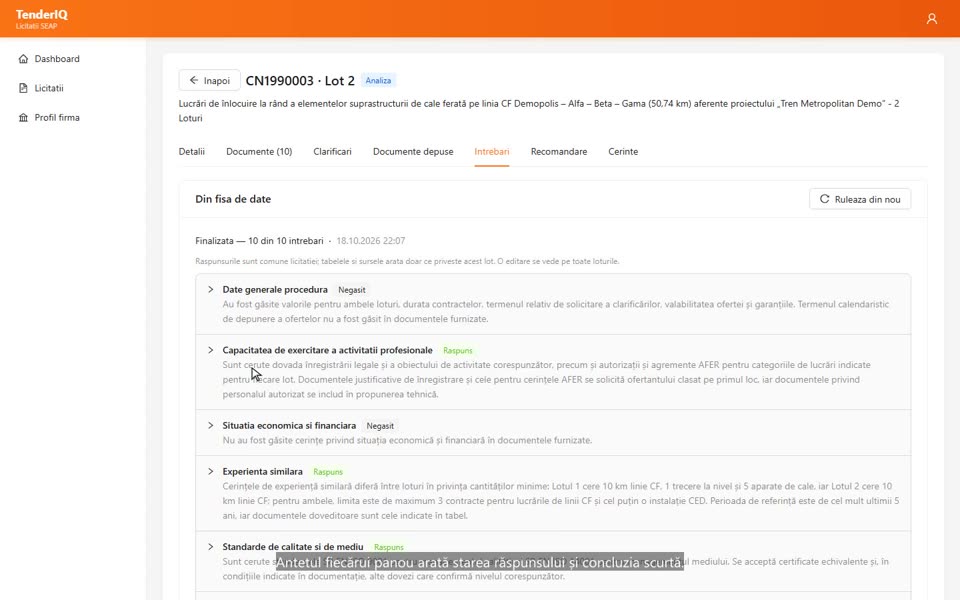Screen dimensions: 960x600
Task: Open Dashboard in the sidebar
Action: click(57, 59)
